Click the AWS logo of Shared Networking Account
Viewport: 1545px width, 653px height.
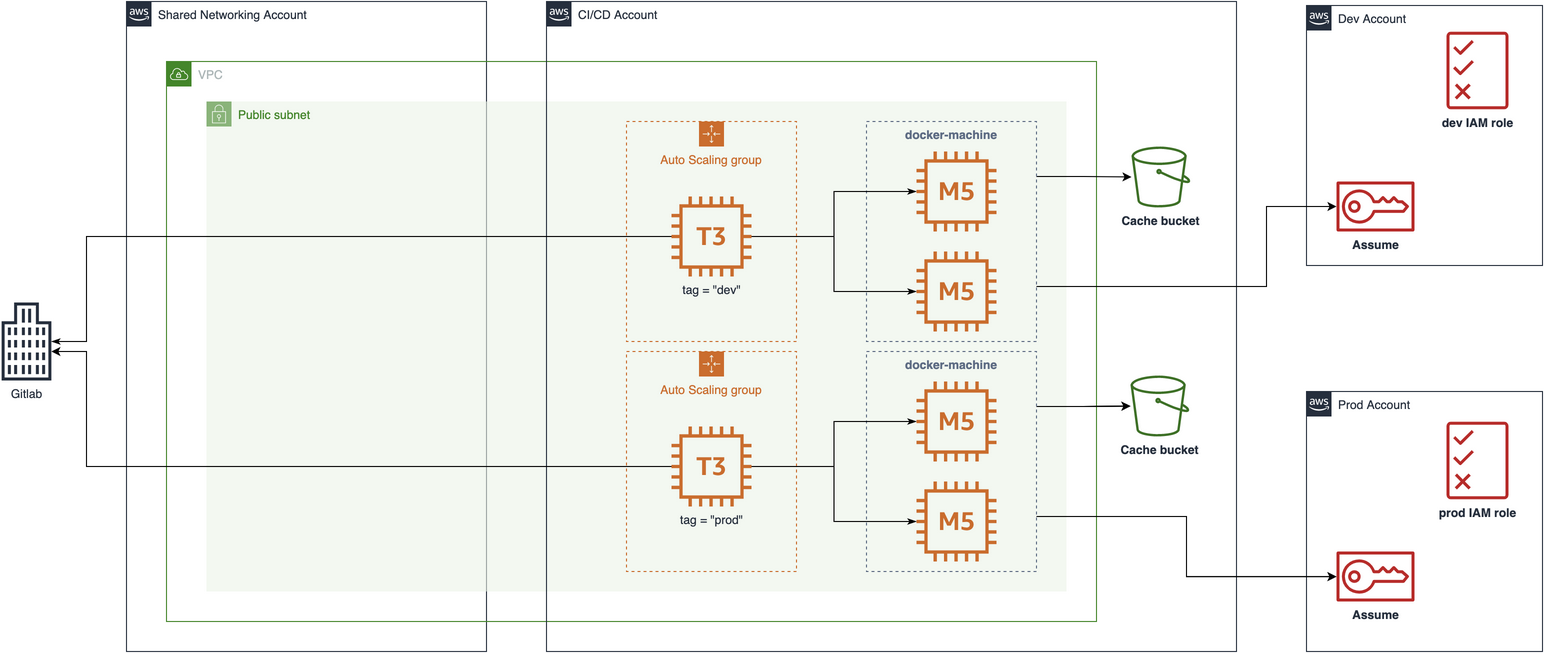click(x=139, y=14)
